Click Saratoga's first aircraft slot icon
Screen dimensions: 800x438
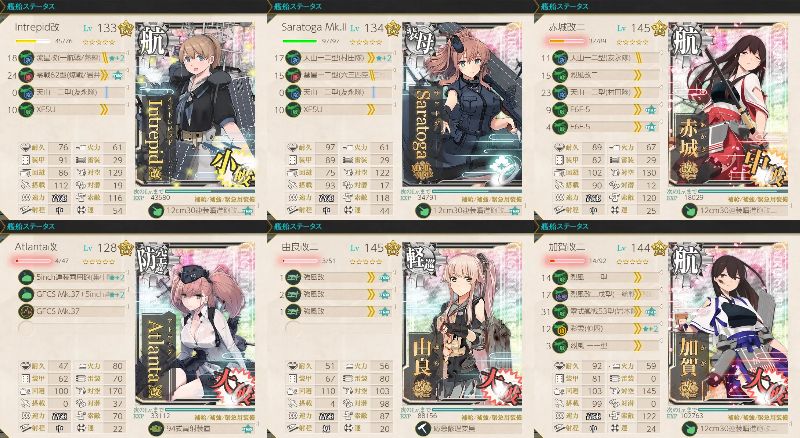293,58
